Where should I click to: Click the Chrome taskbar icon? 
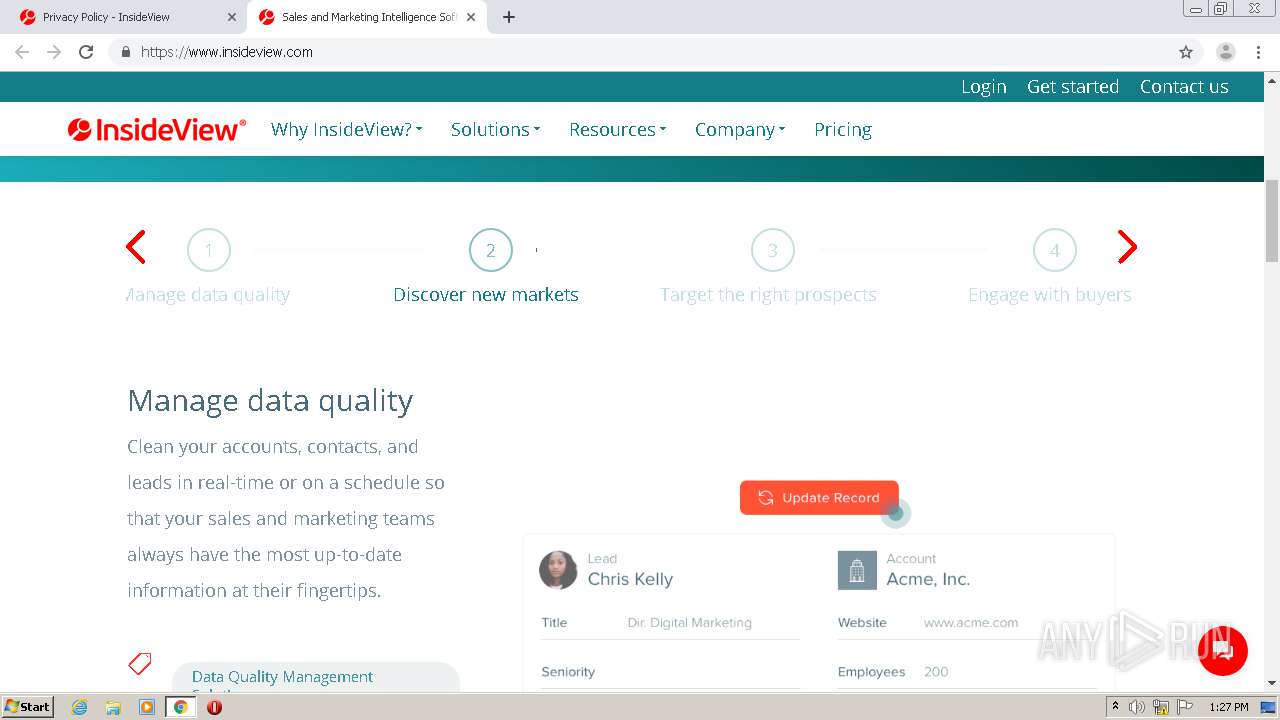point(180,707)
